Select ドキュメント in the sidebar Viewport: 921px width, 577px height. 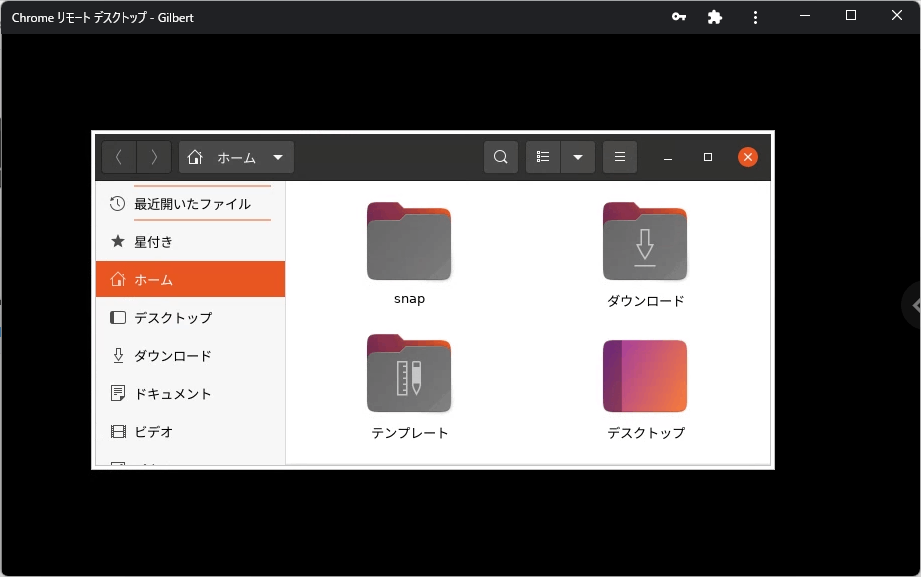tap(190, 394)
